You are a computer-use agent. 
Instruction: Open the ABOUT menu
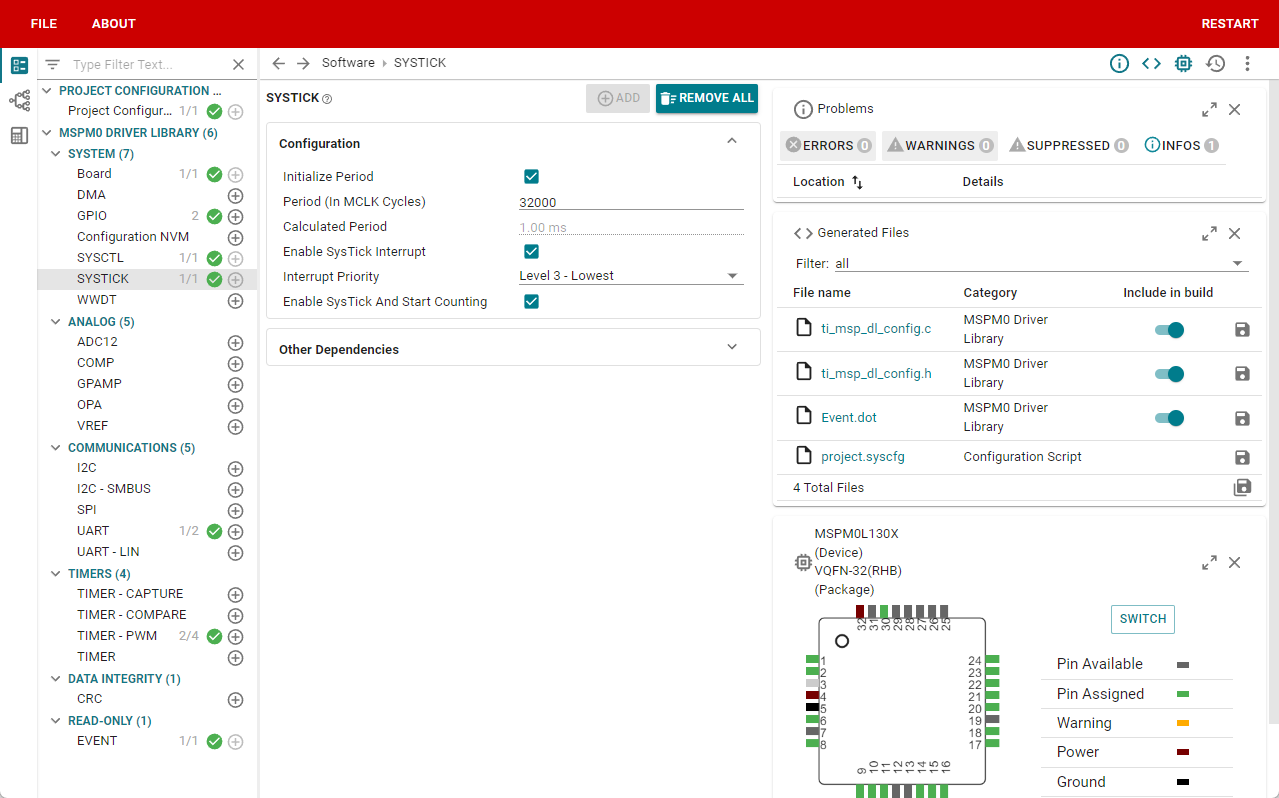pyautogui.click(x=114, y=24)
